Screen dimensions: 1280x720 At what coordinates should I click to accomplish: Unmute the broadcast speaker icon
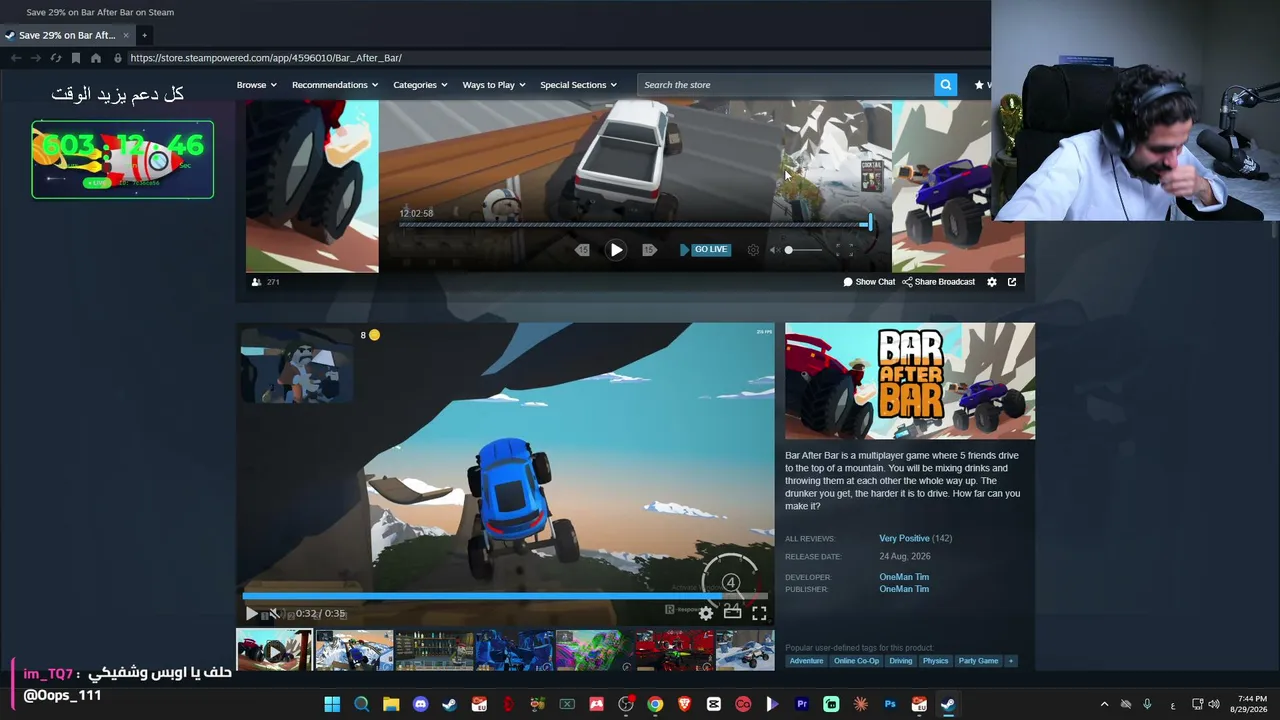[x=774, y=250]
